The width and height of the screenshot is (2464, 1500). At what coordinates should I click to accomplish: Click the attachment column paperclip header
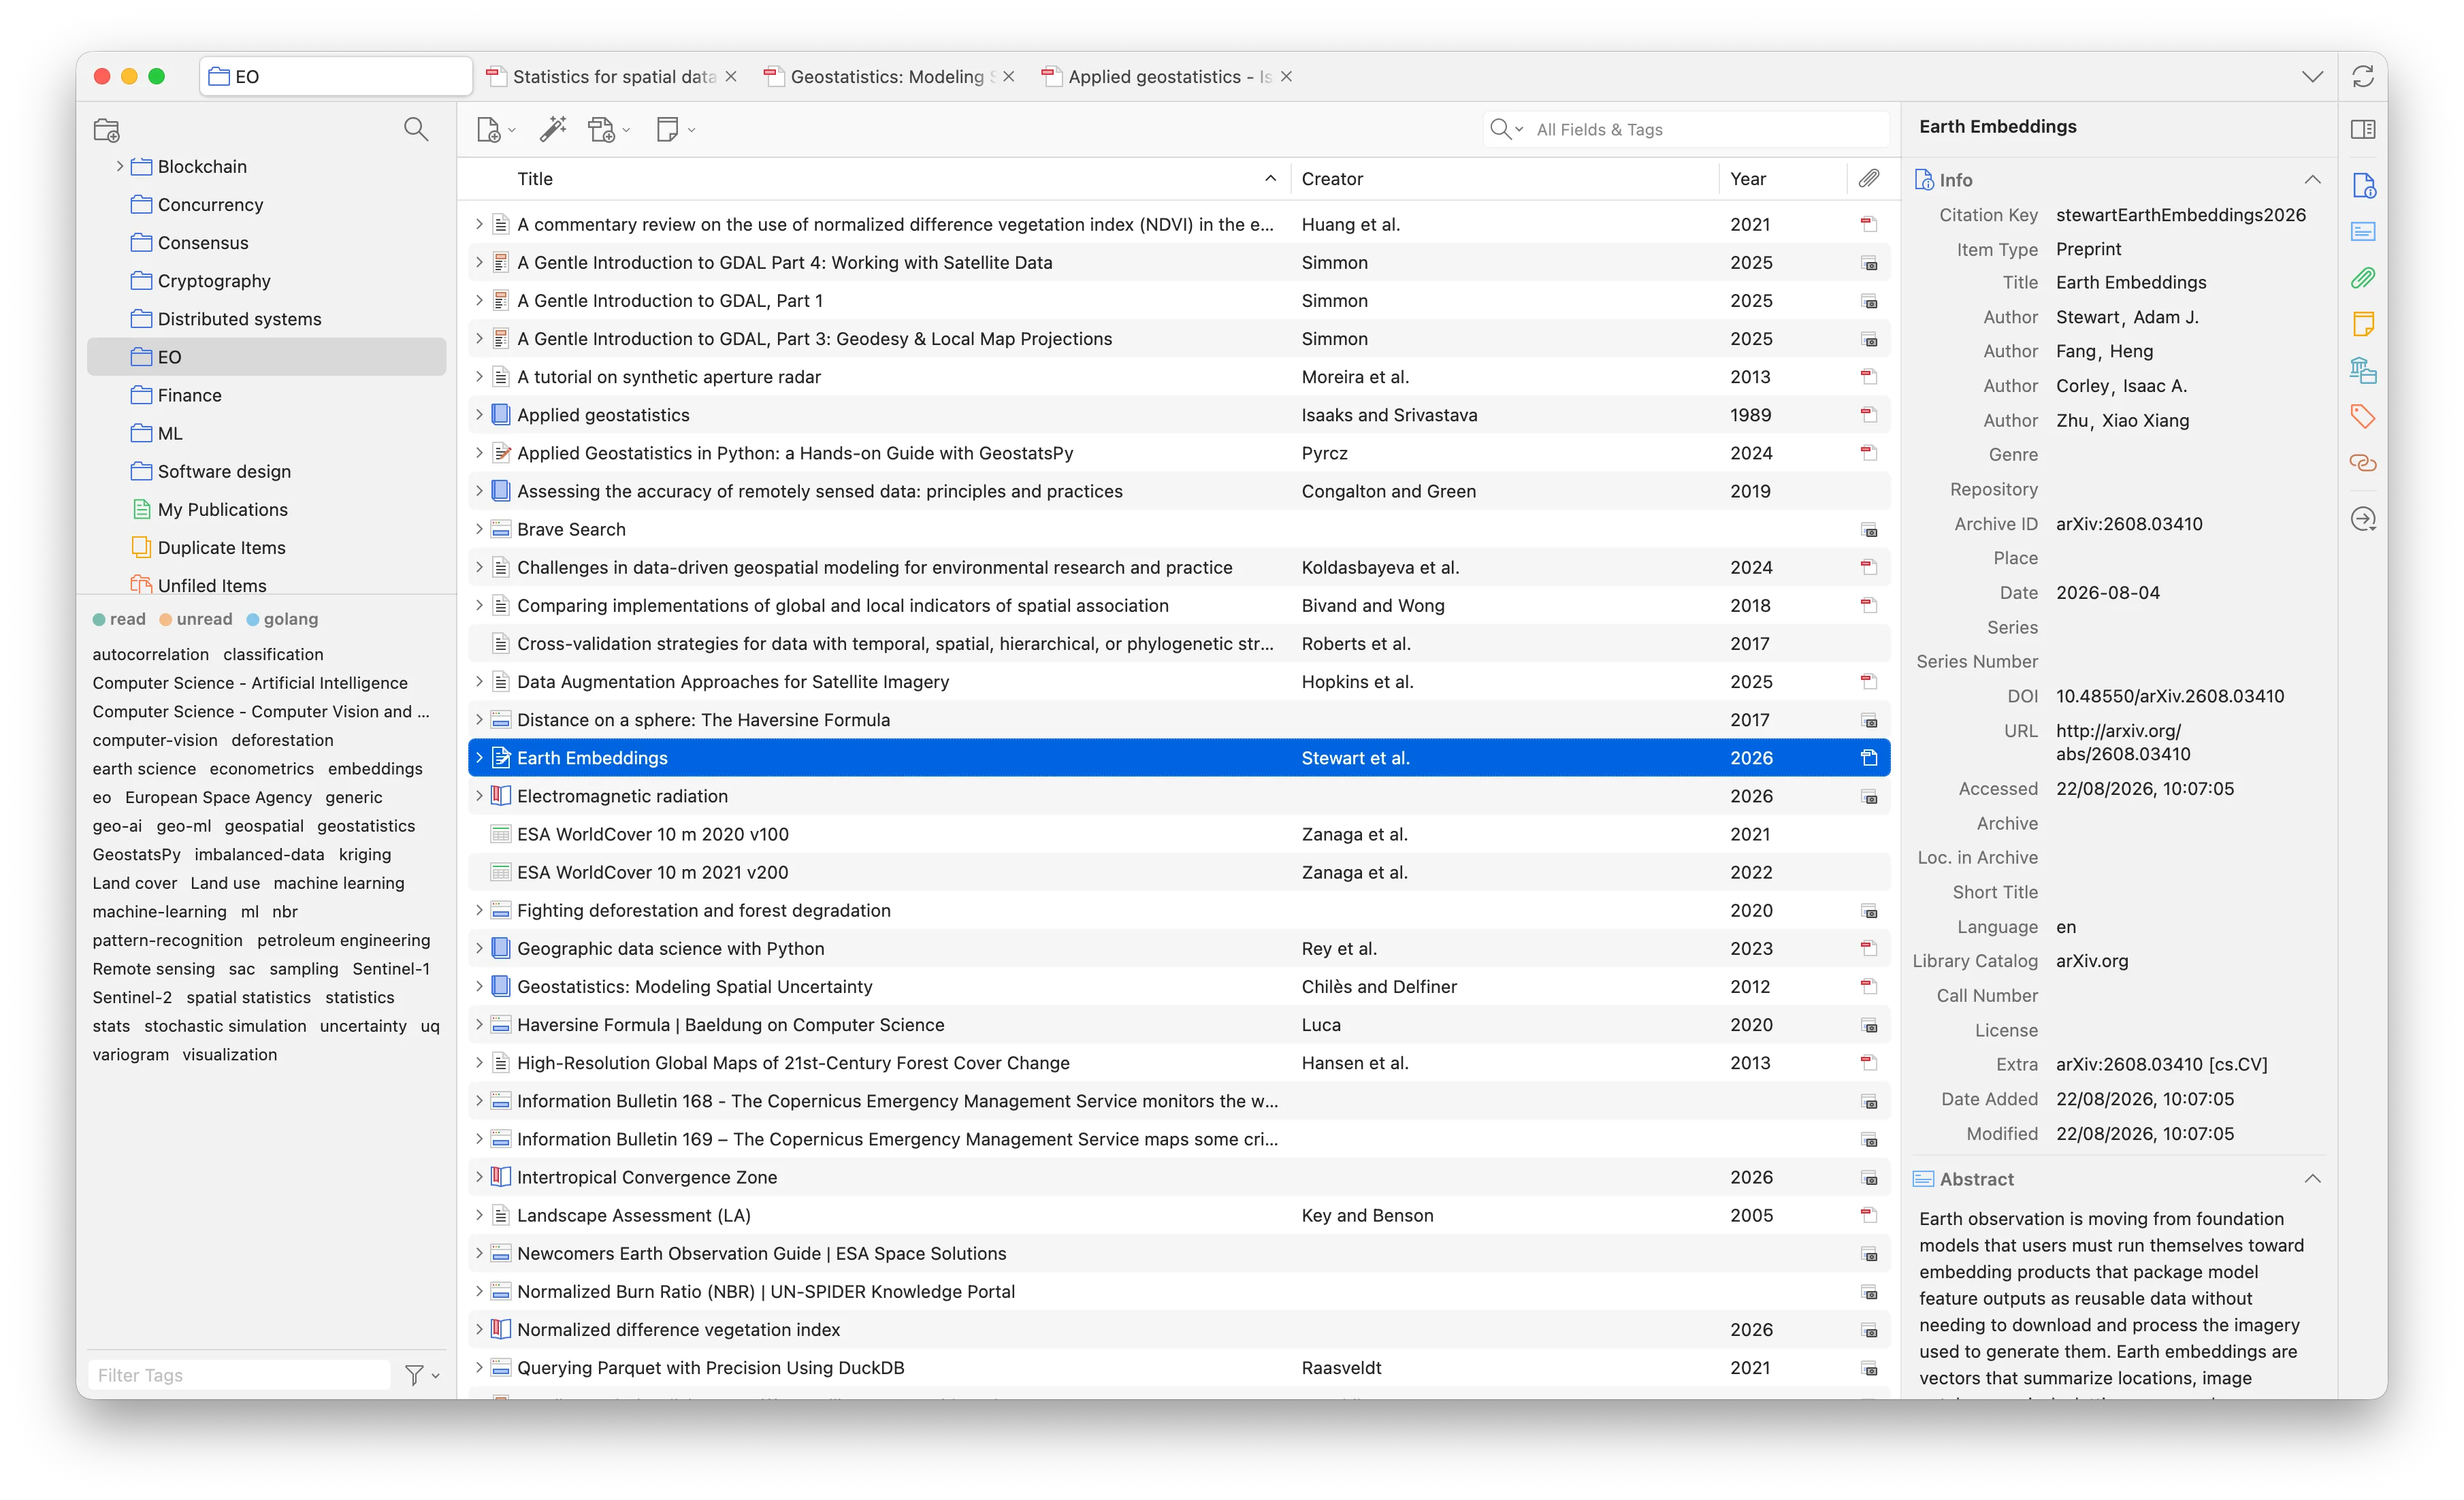[x=1868, y=178]
